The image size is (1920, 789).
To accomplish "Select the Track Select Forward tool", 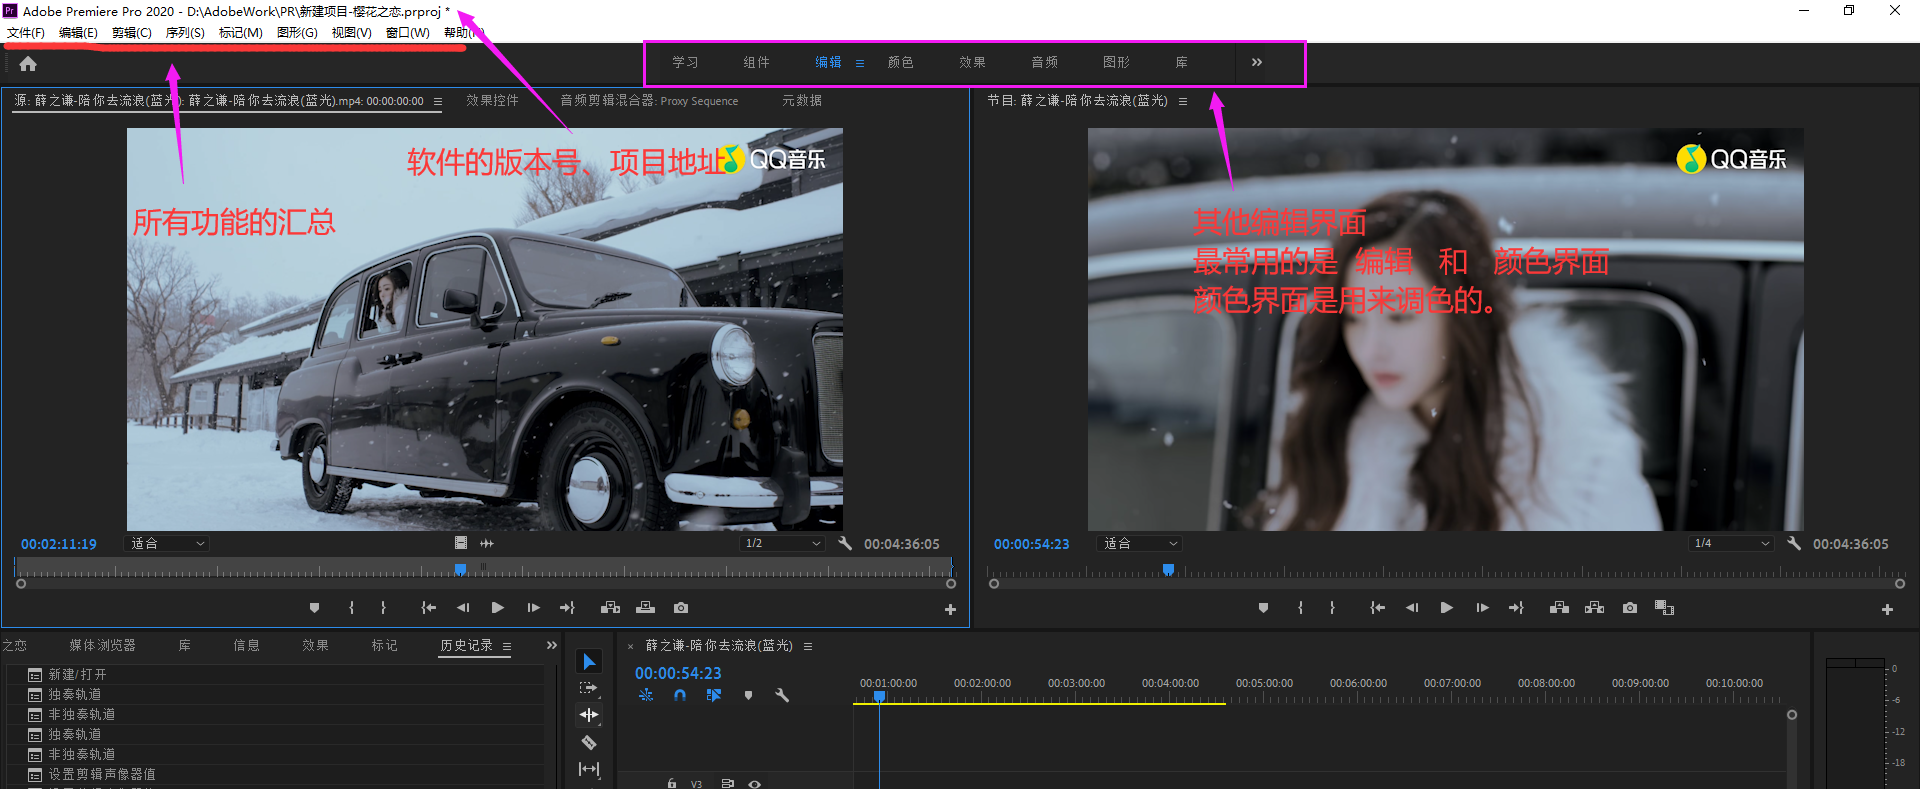I will pyautogui.click(x=589, y=688).
